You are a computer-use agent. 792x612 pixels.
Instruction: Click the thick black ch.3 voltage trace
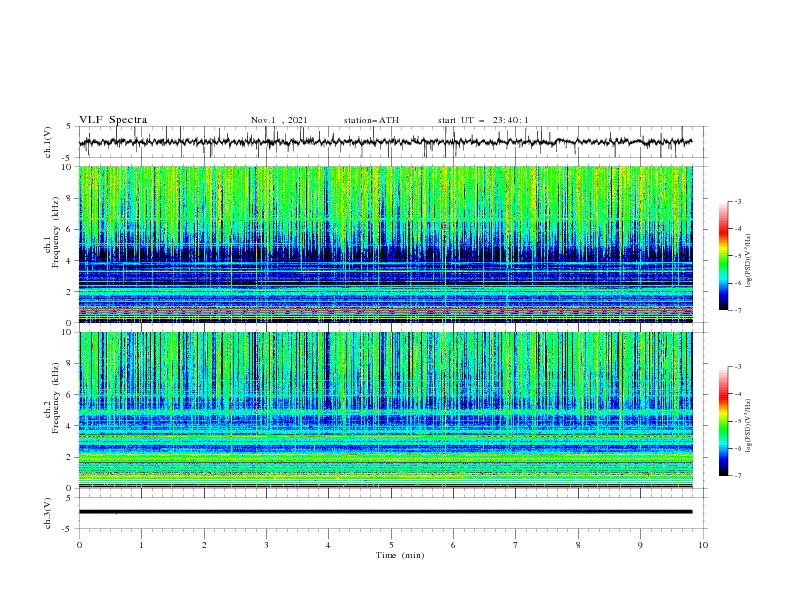(385, 512)
